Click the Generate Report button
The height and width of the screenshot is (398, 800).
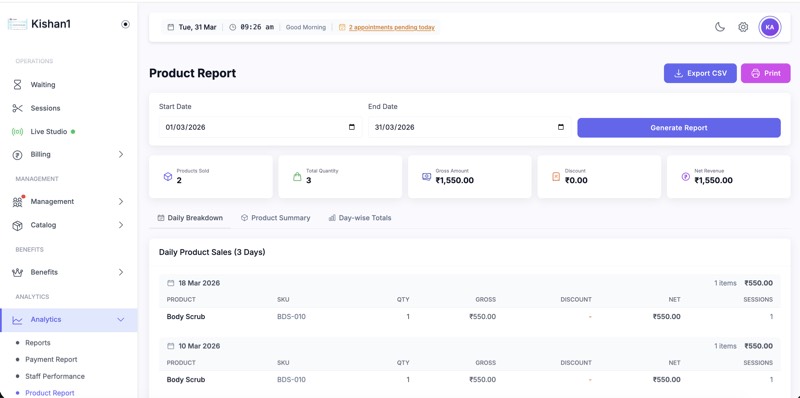(679, 128)
